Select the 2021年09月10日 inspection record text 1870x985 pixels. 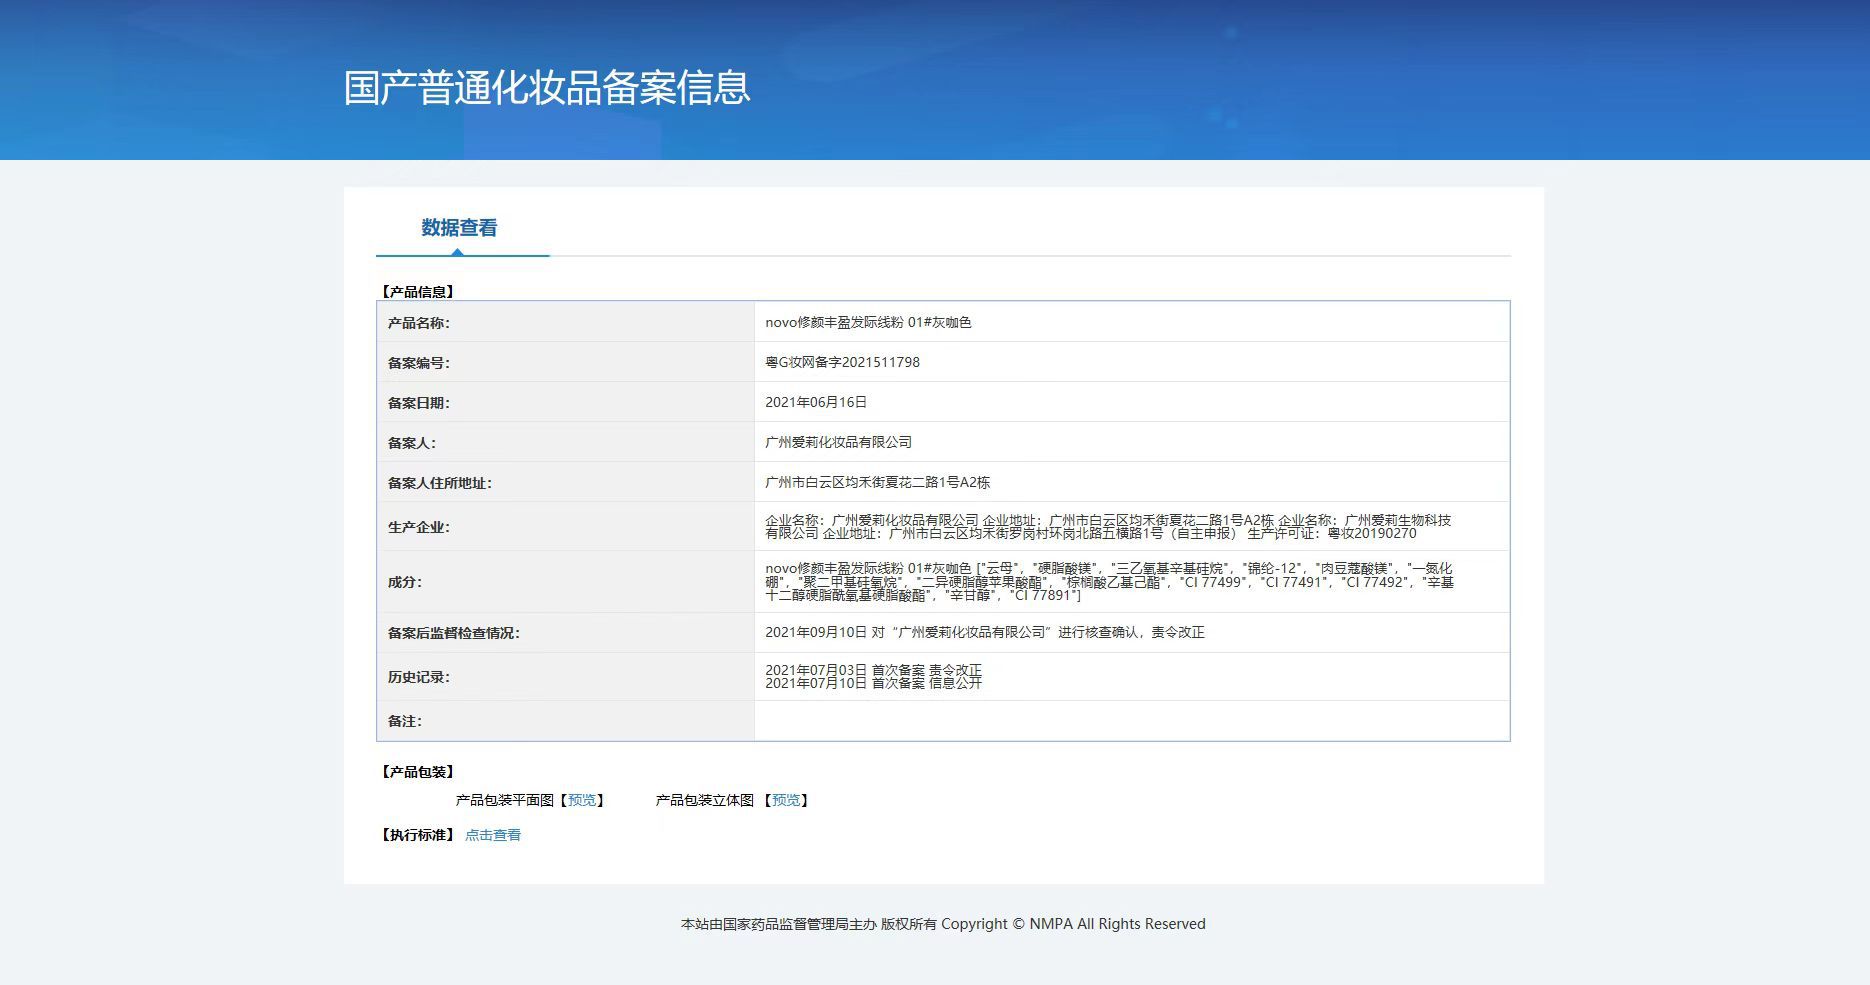pyautogui.click(x=985, y=632)
